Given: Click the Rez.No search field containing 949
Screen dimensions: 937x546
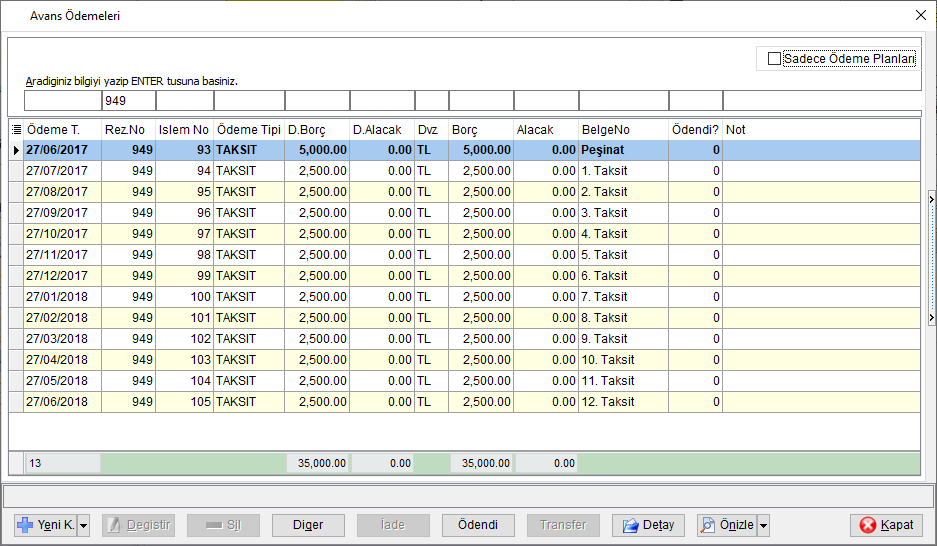Looking at the screenshot, I should 128,100.
